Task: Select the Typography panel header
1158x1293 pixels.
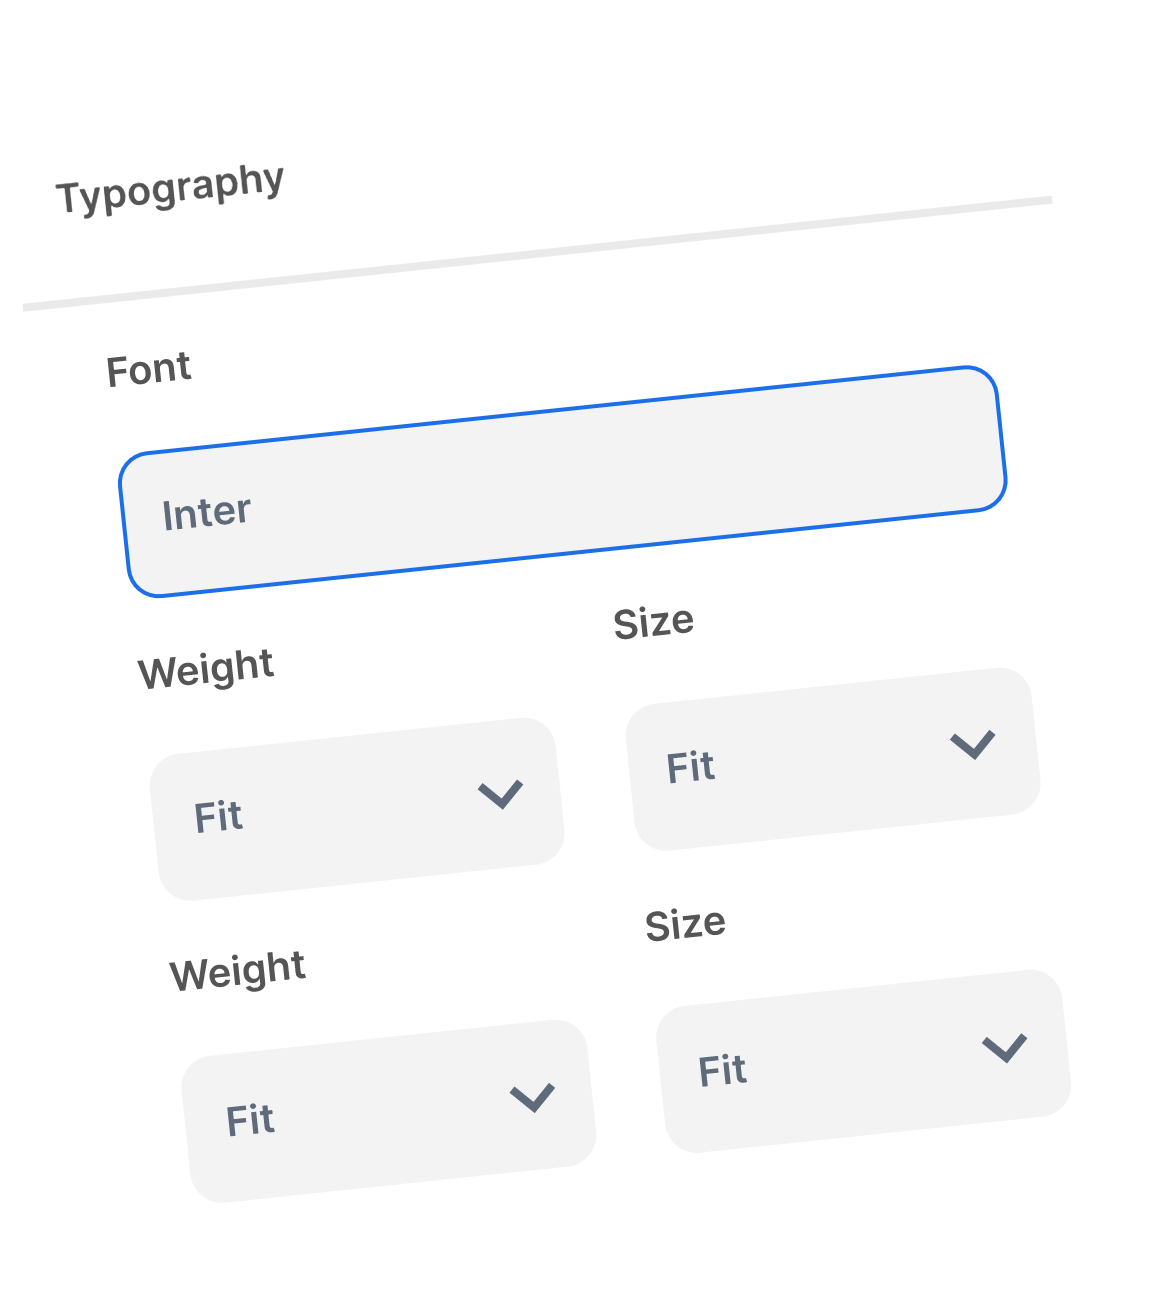Action: click(x=170, y=187)
